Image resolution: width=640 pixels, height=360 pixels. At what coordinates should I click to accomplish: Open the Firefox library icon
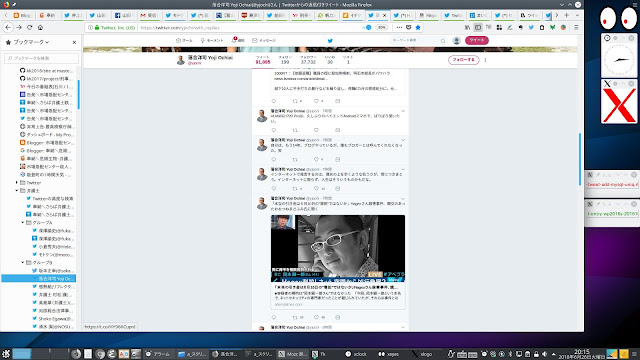point(467,27)
